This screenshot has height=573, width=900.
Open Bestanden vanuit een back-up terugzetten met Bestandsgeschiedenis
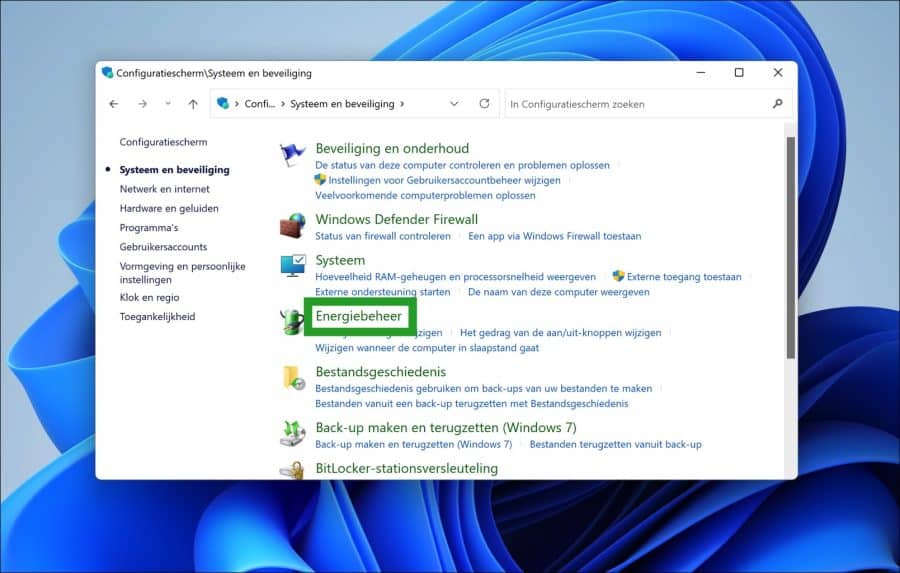click(472, 404)
